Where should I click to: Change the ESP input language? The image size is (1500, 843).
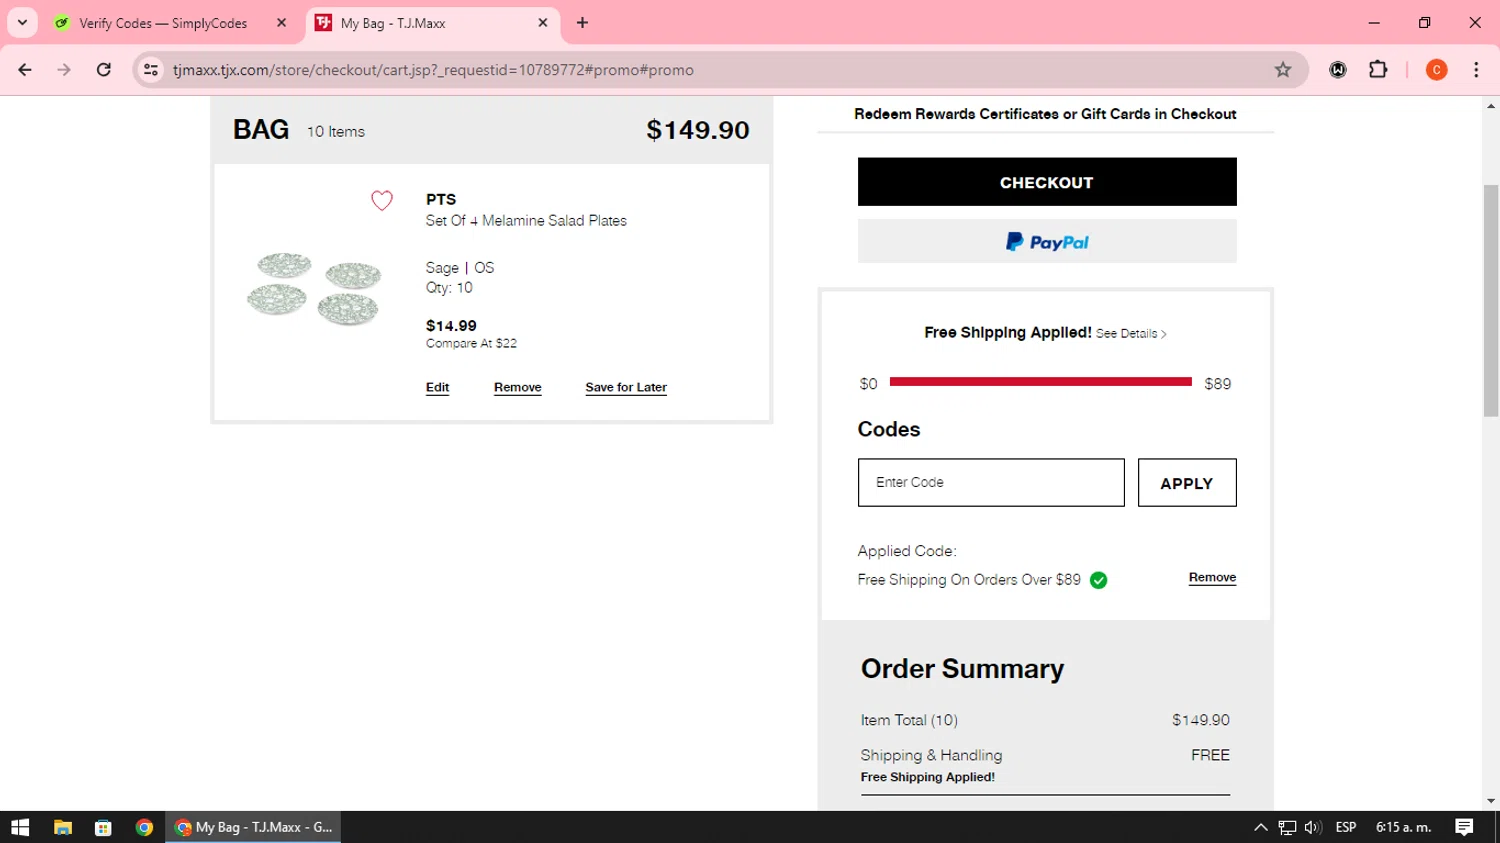click(1346, 827)
